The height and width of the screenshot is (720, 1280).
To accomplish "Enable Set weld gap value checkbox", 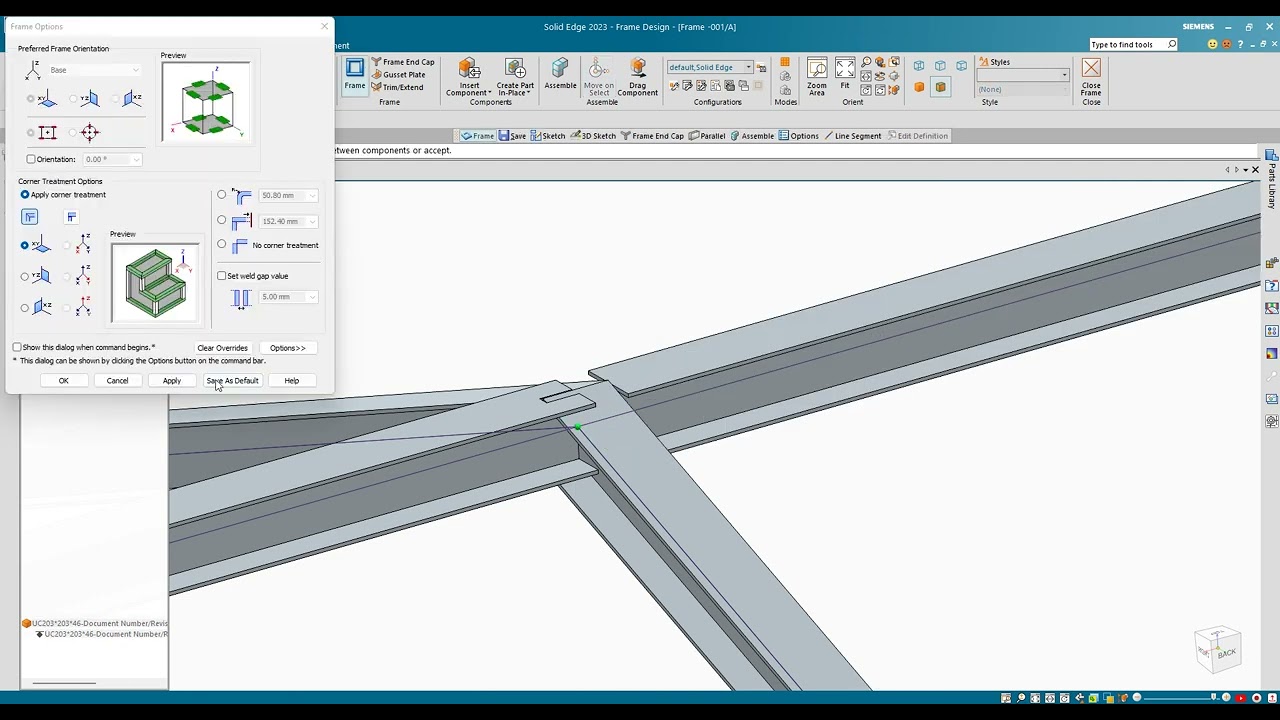I will click(x=222, y=276).
